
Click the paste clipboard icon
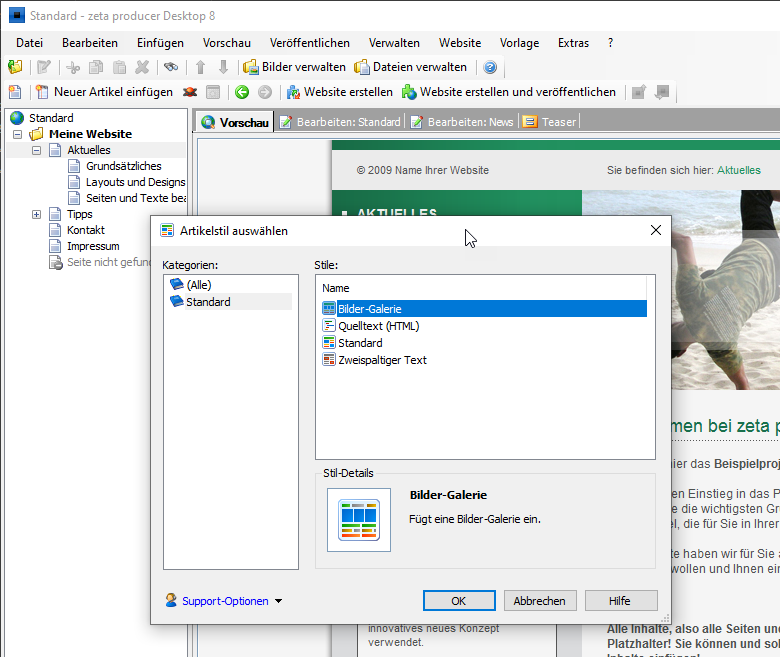119,67
